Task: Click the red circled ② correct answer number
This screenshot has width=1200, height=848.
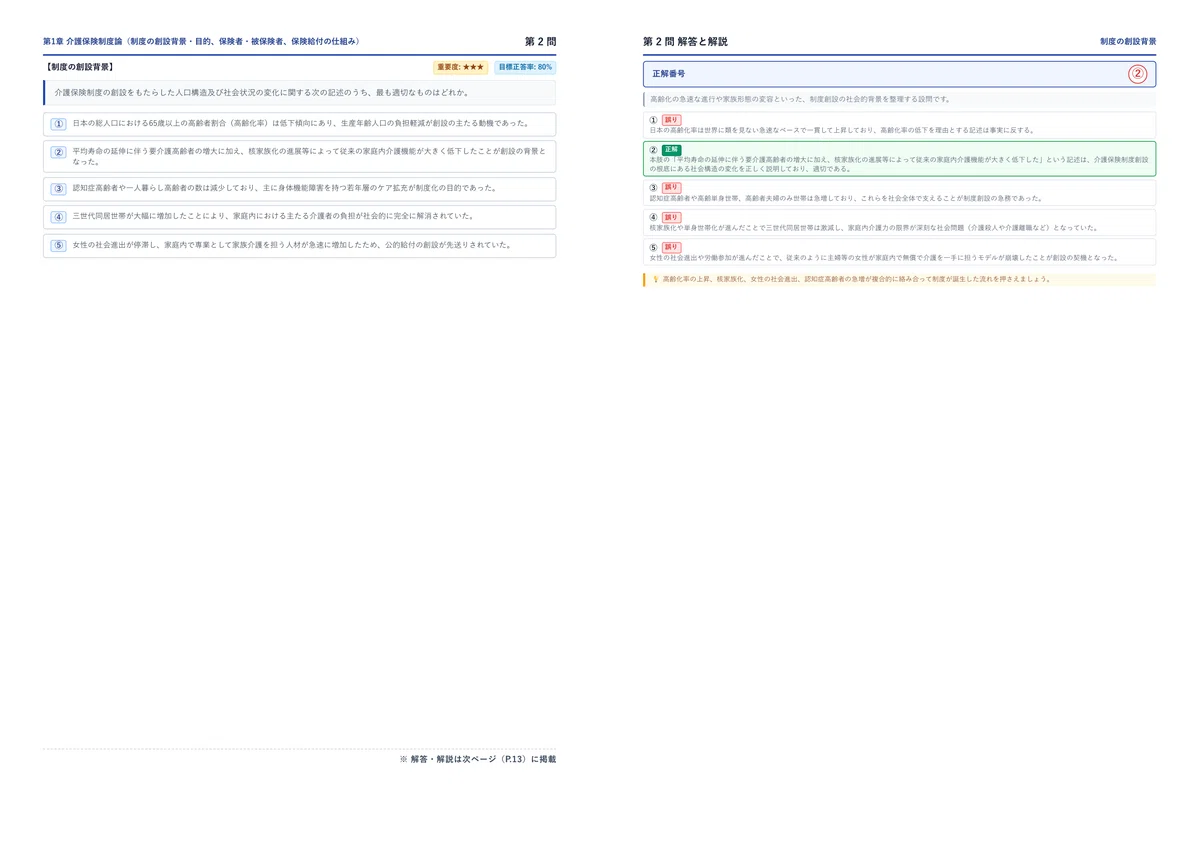Action: pos(1137,74)
